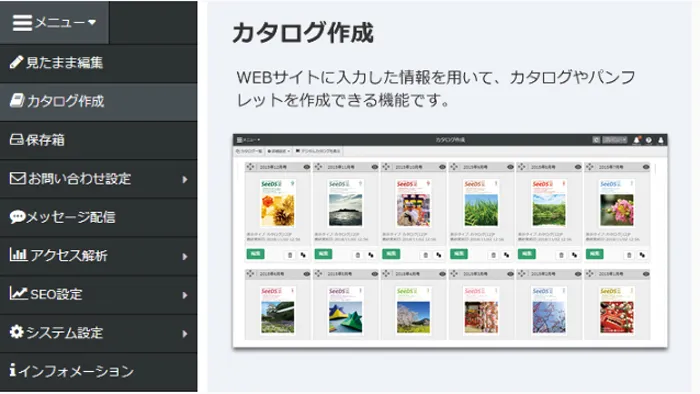Open the メニュー hamburger dropdown
Screen dimensions: 700x394
coord(54,22)
